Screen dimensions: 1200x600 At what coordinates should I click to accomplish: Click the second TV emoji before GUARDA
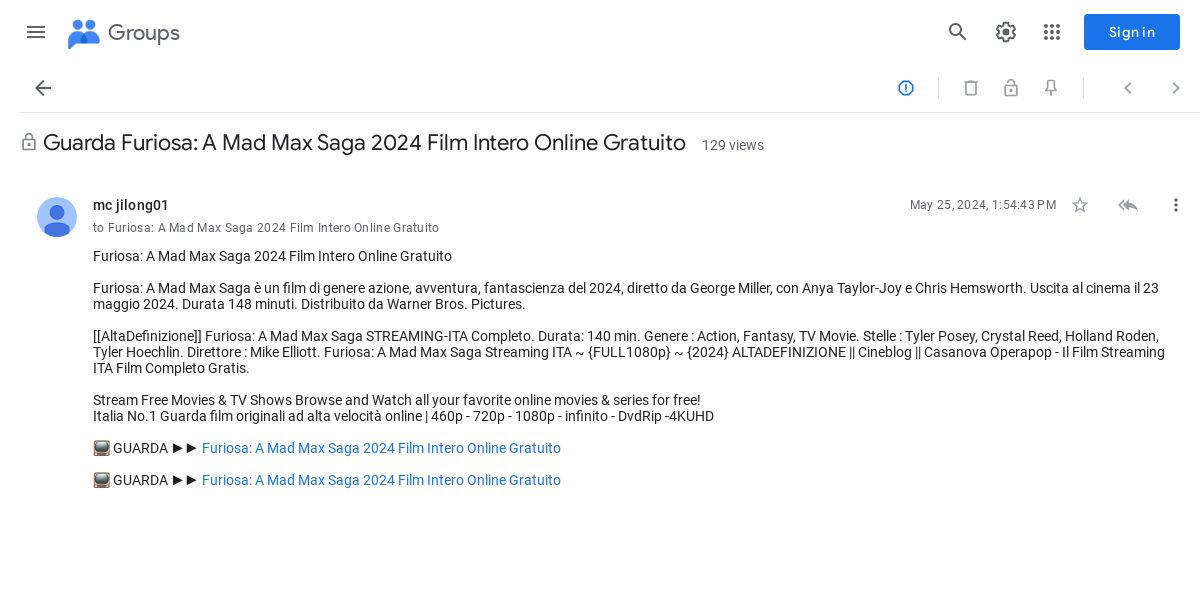(101, 480)
